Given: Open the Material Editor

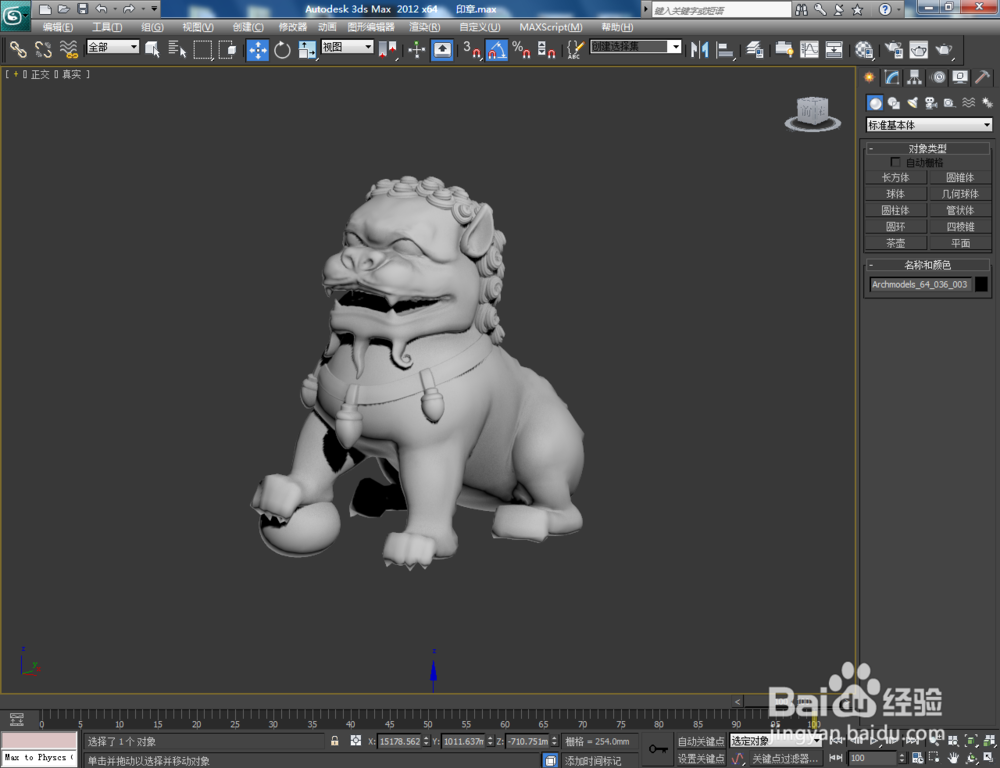Looking at the screenshot, I should click(x=864, y=50).
